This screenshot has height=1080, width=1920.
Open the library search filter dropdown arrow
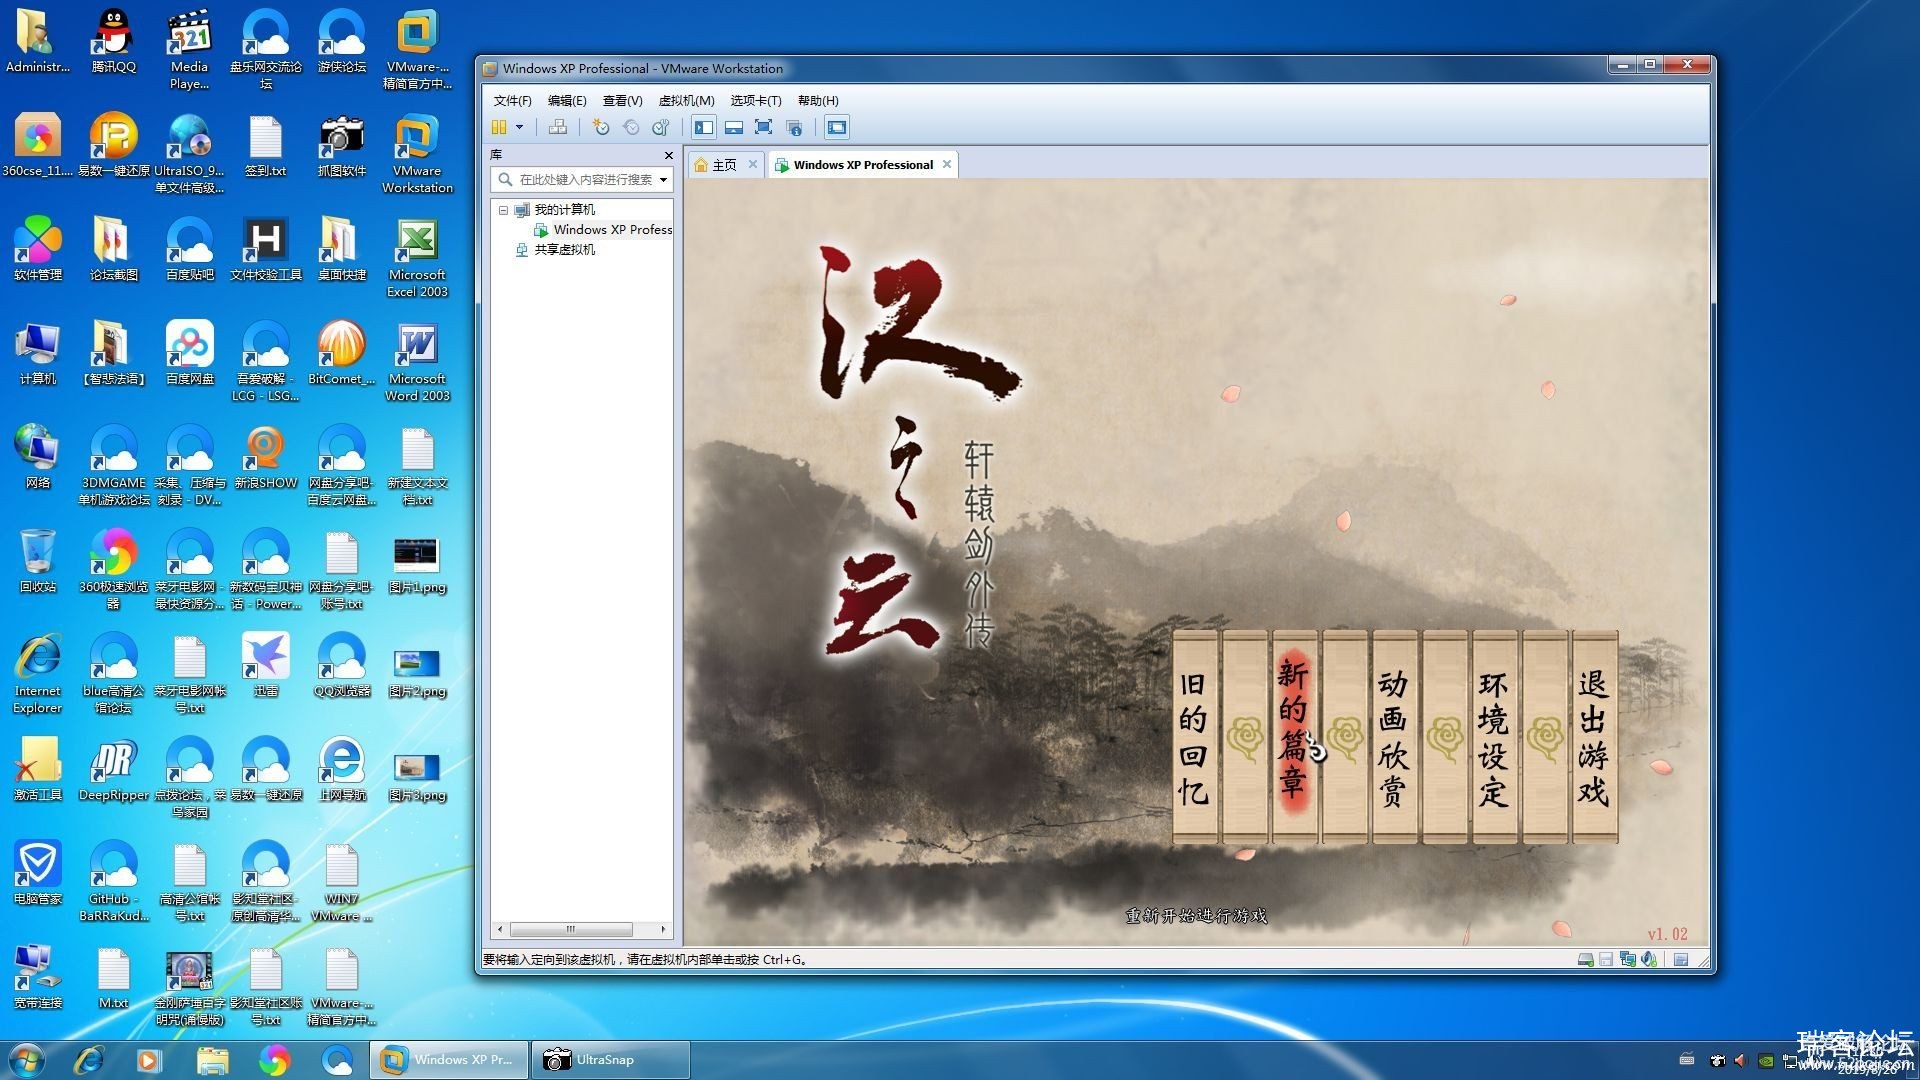coord(663,180)
